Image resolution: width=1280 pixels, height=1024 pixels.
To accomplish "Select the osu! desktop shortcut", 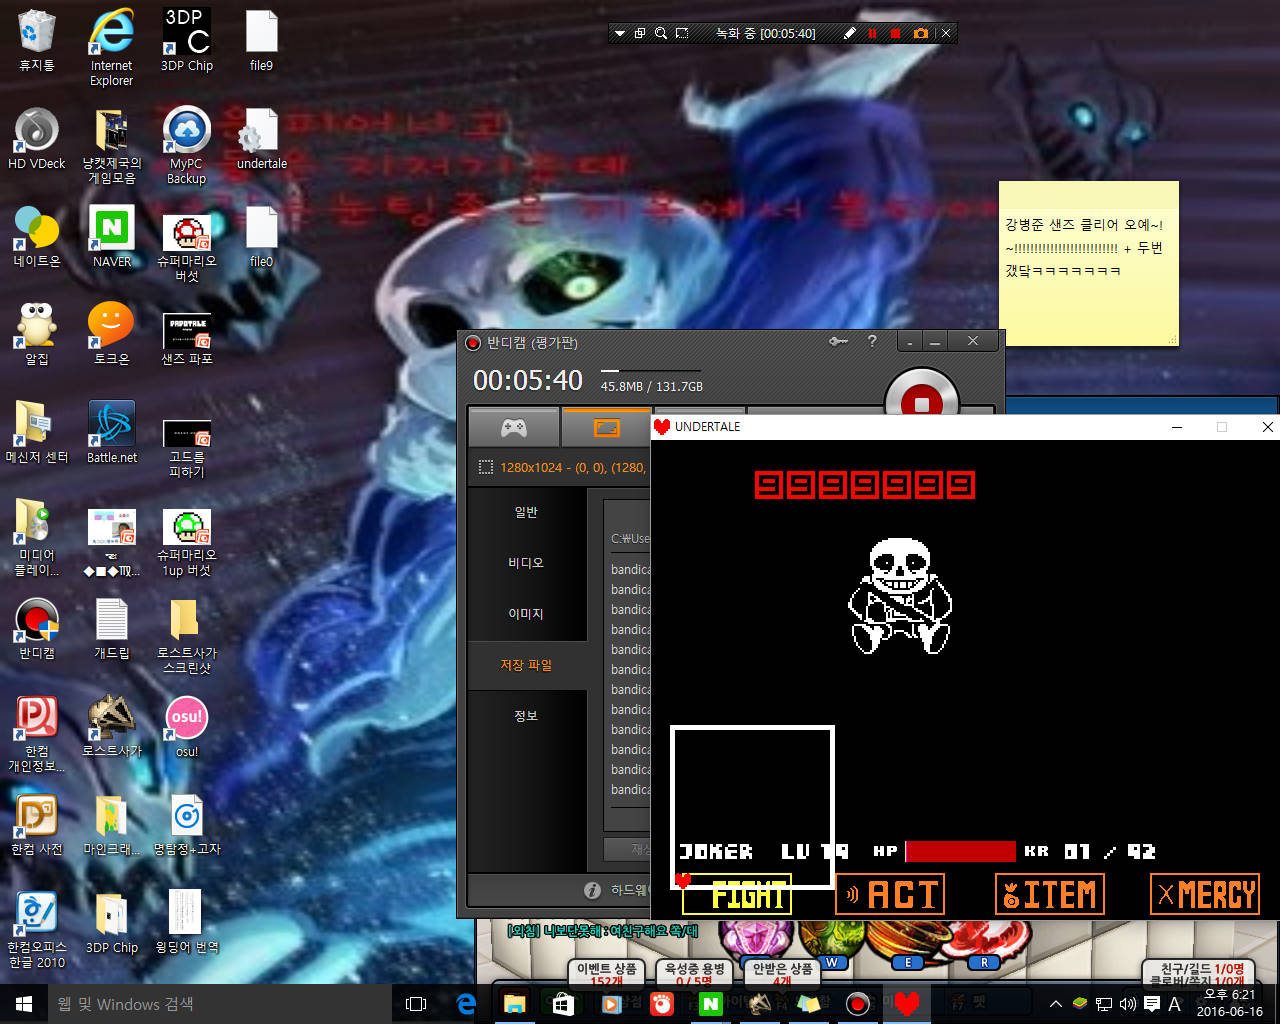I will (187, 726).
